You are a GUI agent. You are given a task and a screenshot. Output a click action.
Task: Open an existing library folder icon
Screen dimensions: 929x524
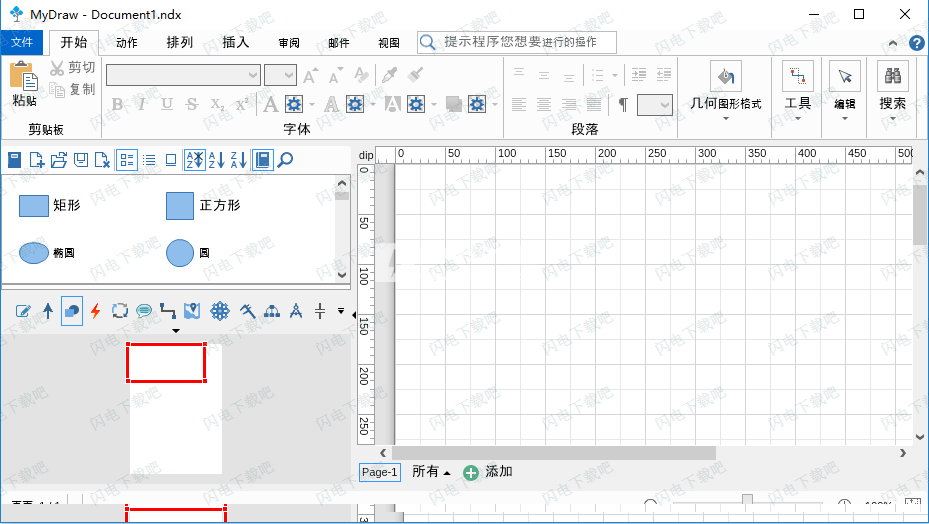pos(59,160)
